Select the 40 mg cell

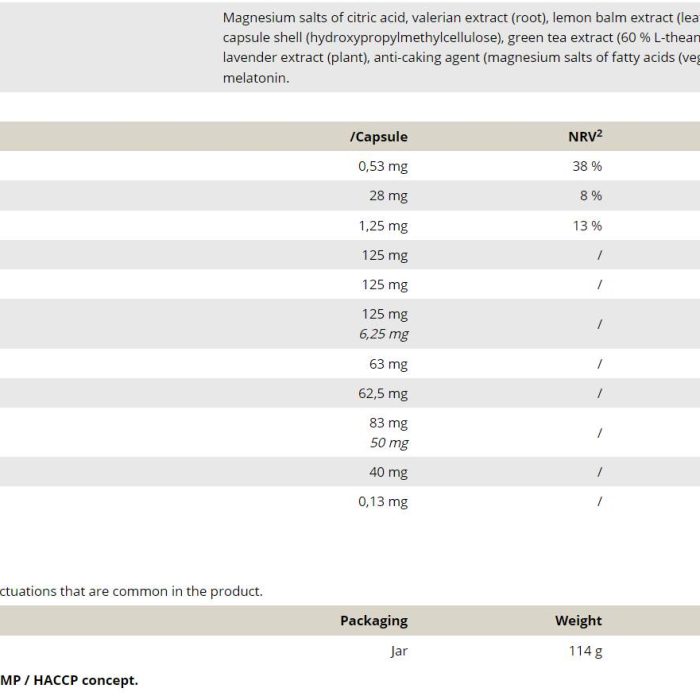click(388, 473)
